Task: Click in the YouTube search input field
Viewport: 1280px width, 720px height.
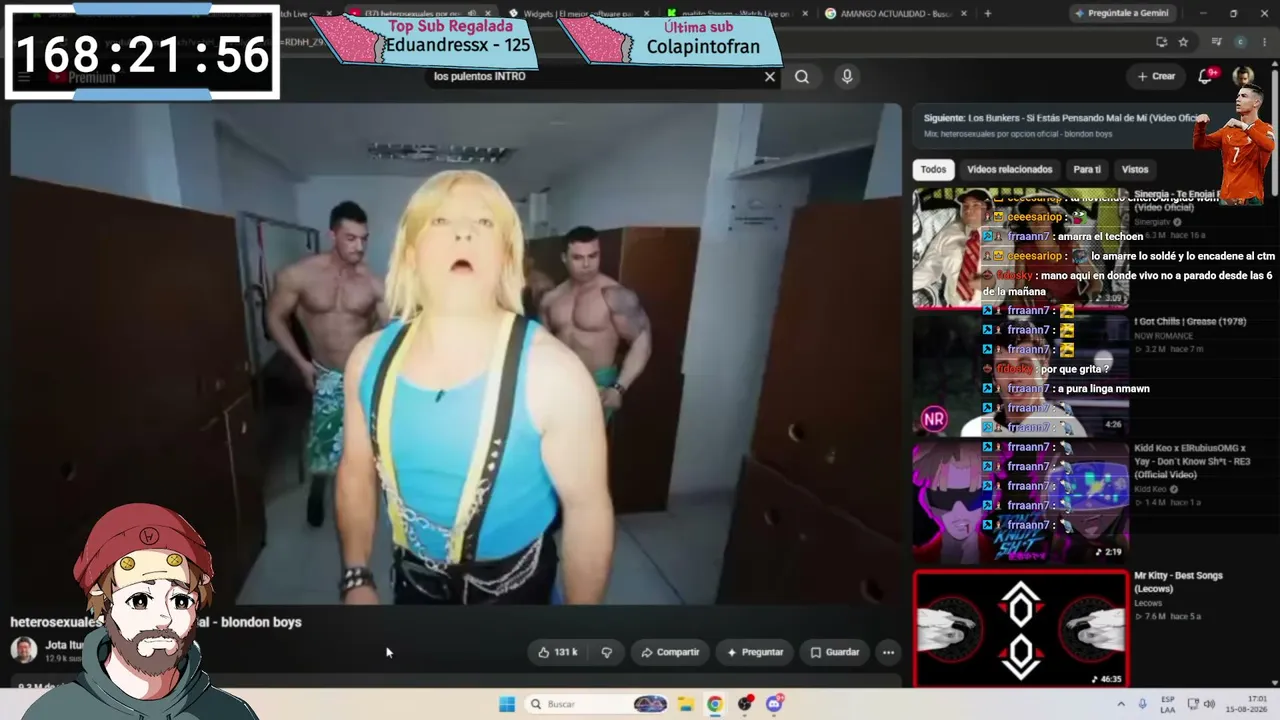Action: [595, 77]
